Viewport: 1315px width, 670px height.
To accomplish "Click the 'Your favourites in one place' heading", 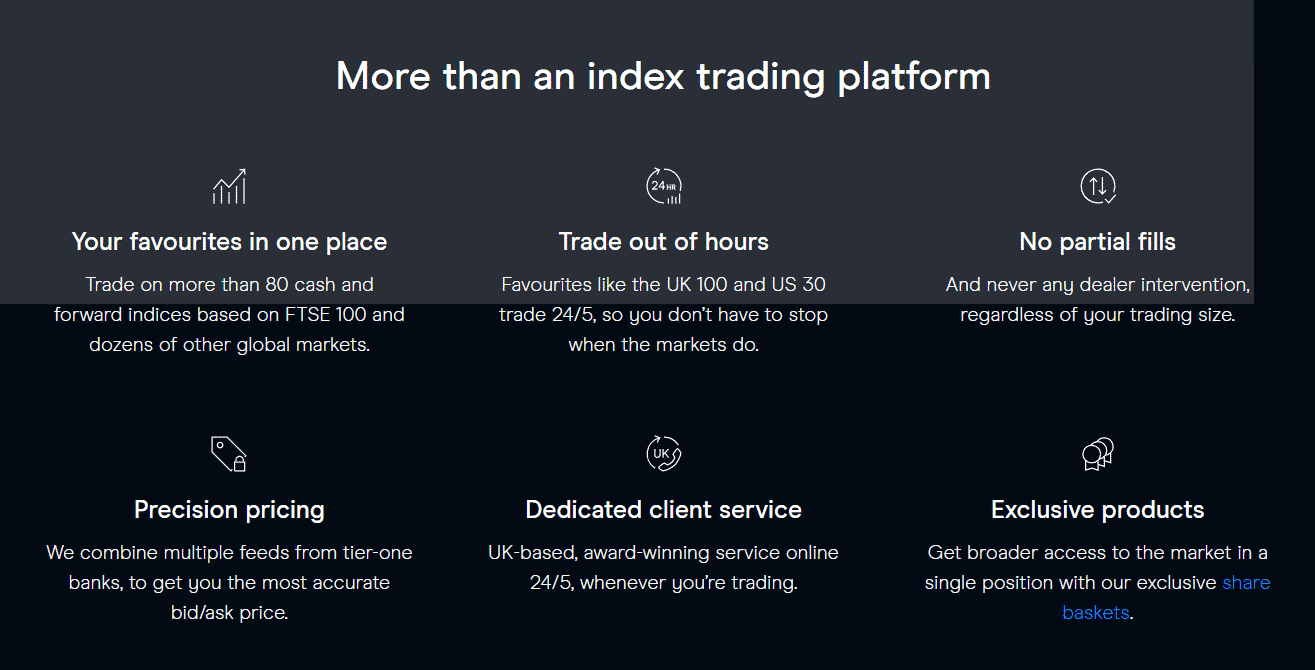I will tap(229, 242).
